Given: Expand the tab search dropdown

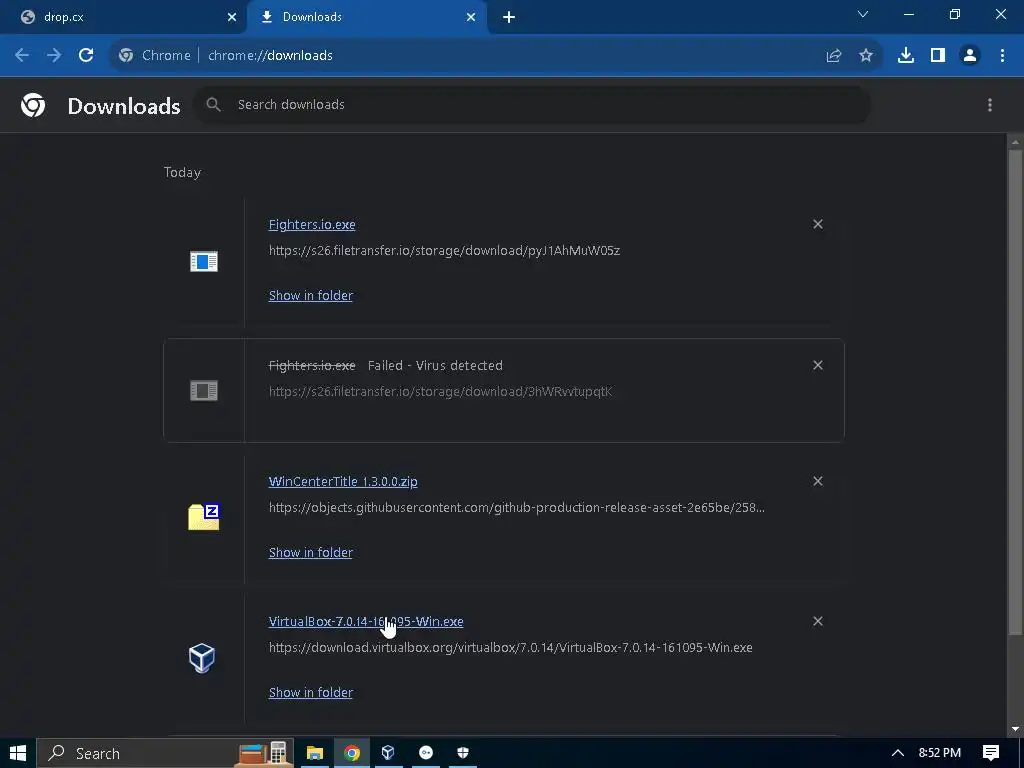Looking at the screenshot, I should (863, 14).
